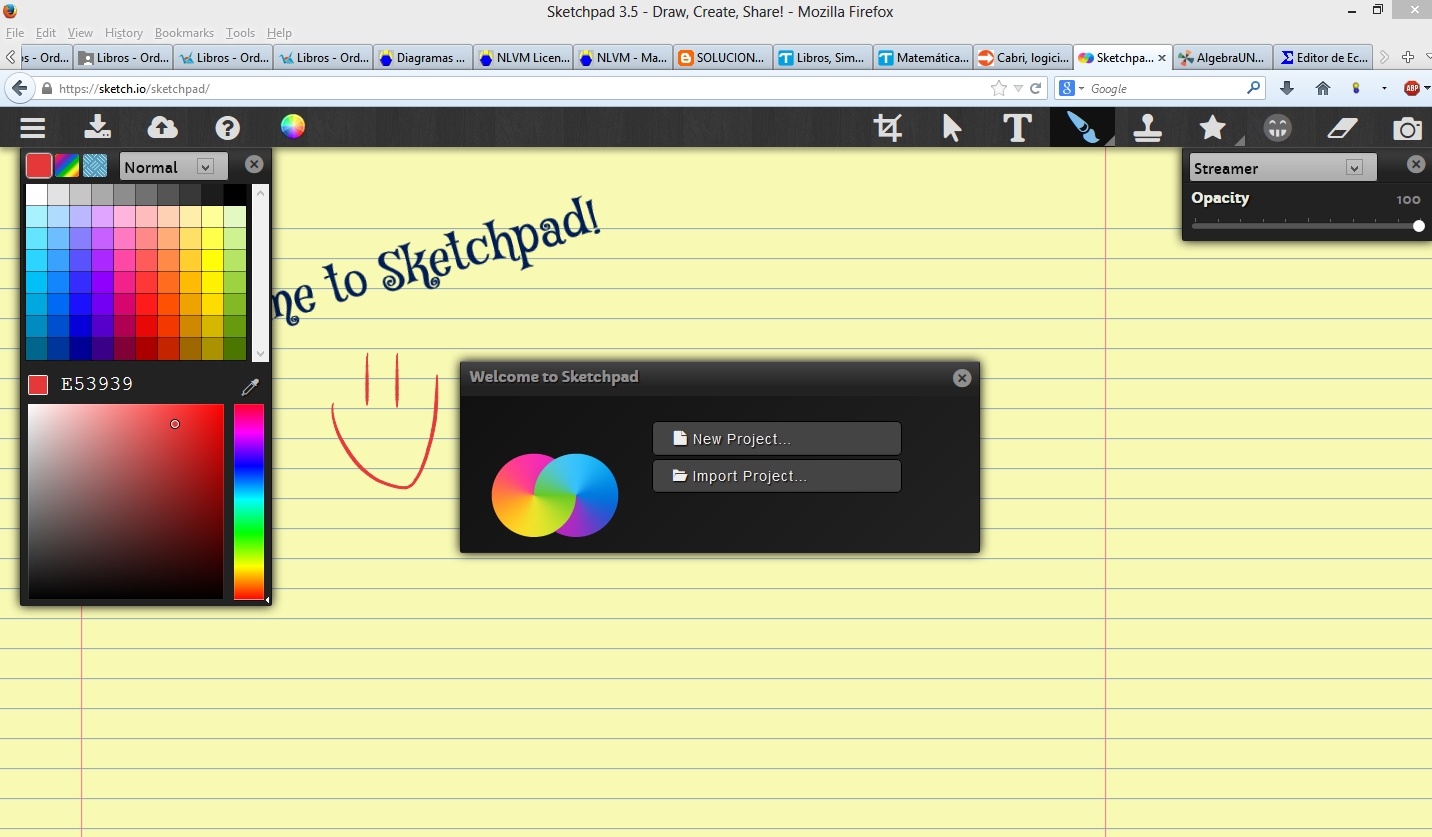Open the Help menu

tap(227, 128)
